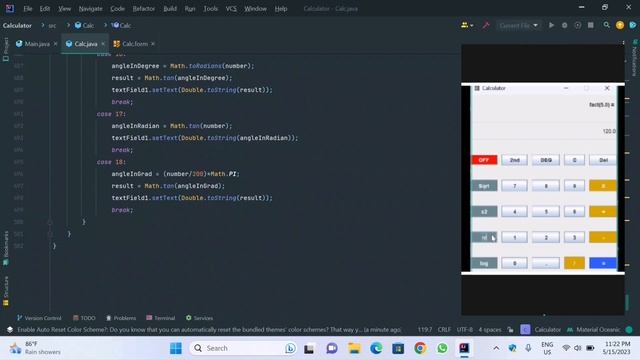Open the File menu
640x360 pixels.
[x=28, y=9]
